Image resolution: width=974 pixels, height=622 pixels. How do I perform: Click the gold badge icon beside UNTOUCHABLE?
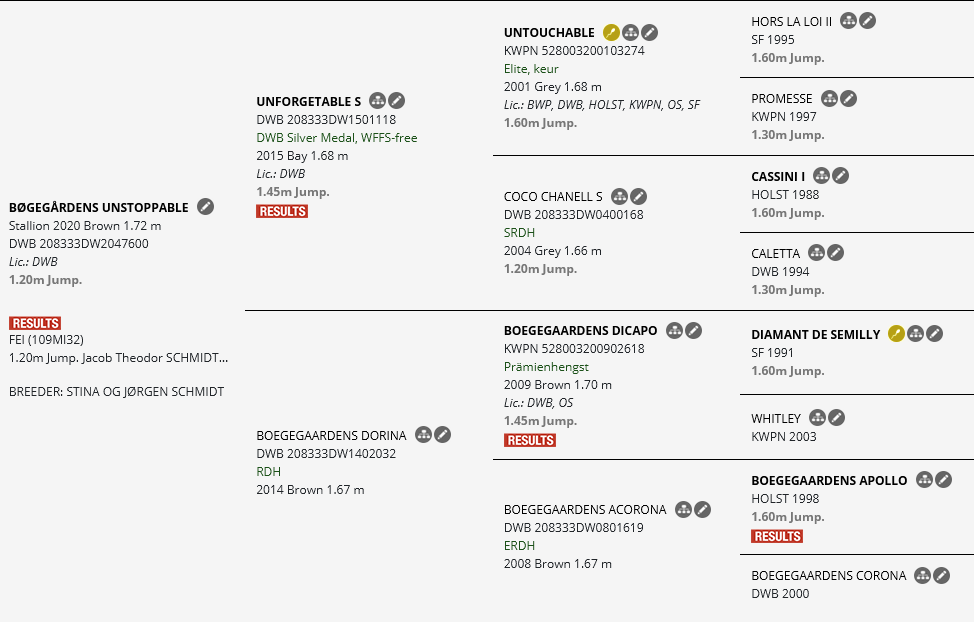coord(611,33)
